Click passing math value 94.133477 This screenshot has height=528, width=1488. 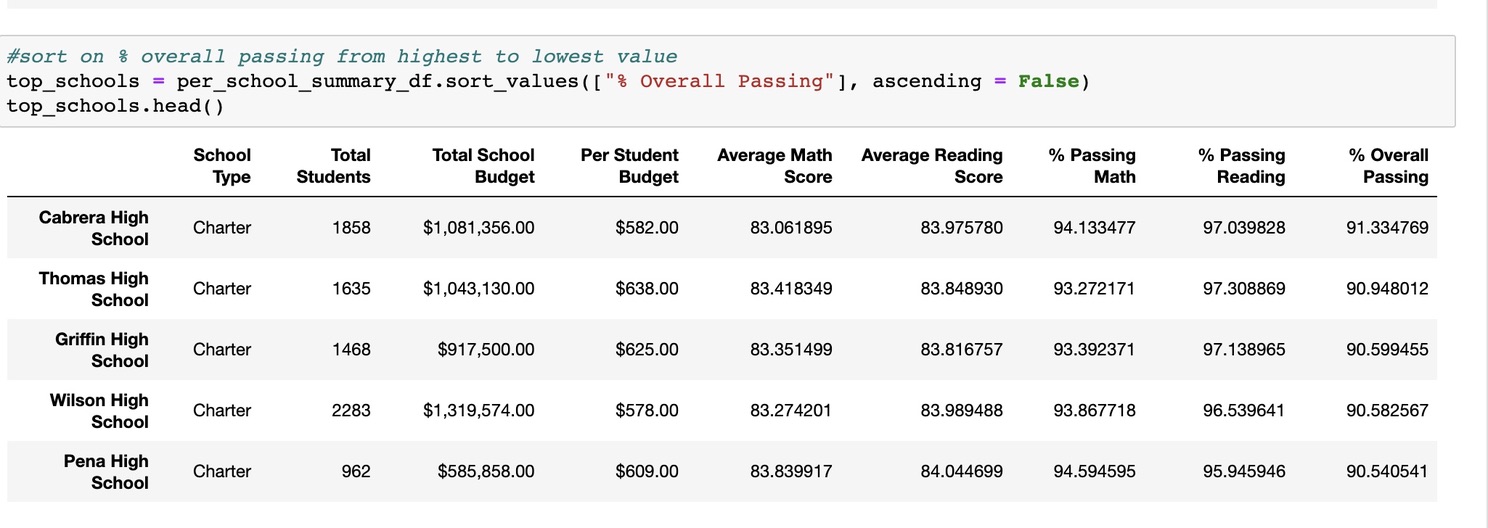(1095, 228)
